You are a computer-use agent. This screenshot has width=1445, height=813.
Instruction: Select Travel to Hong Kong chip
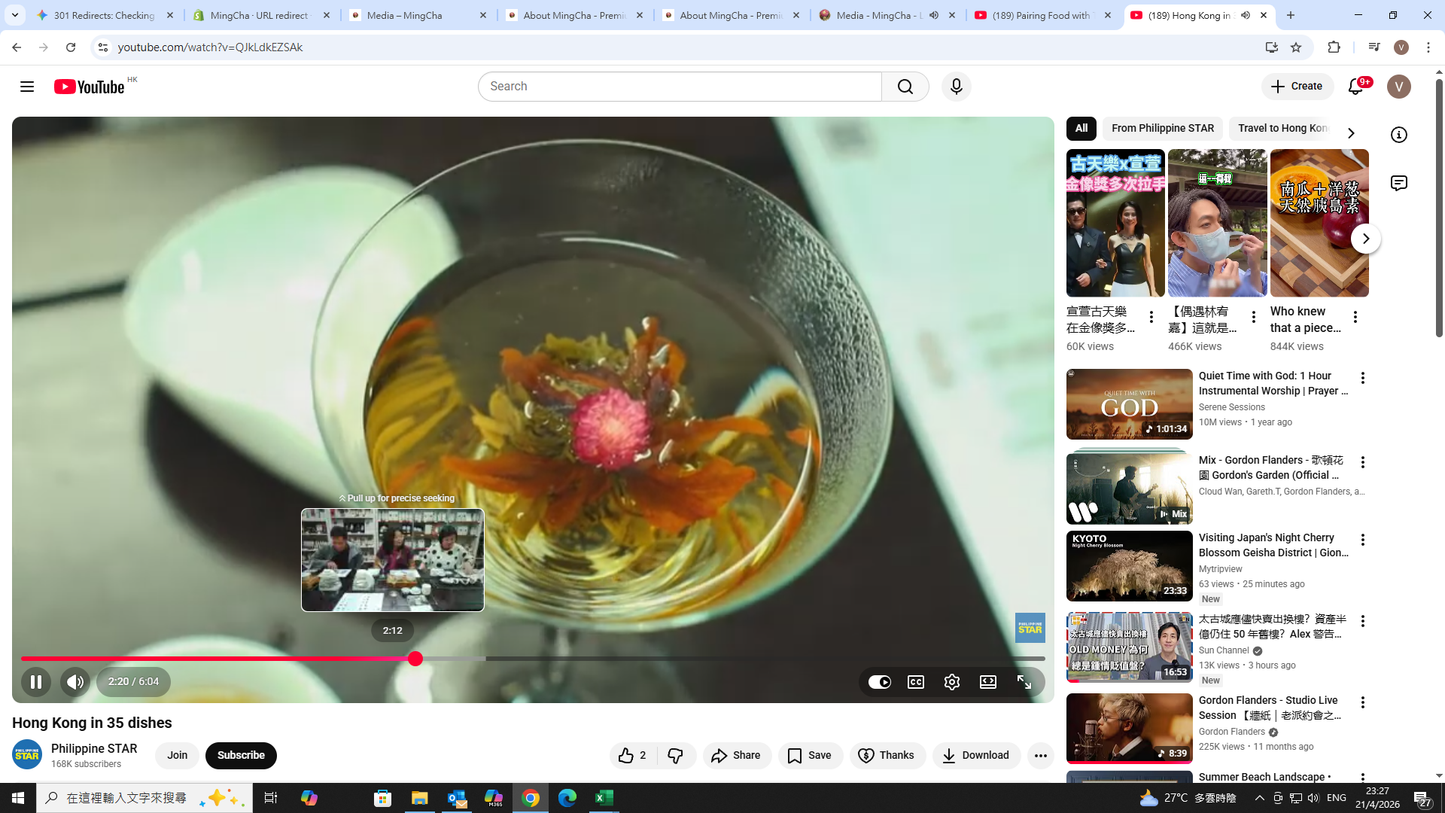pos(1283,128)
